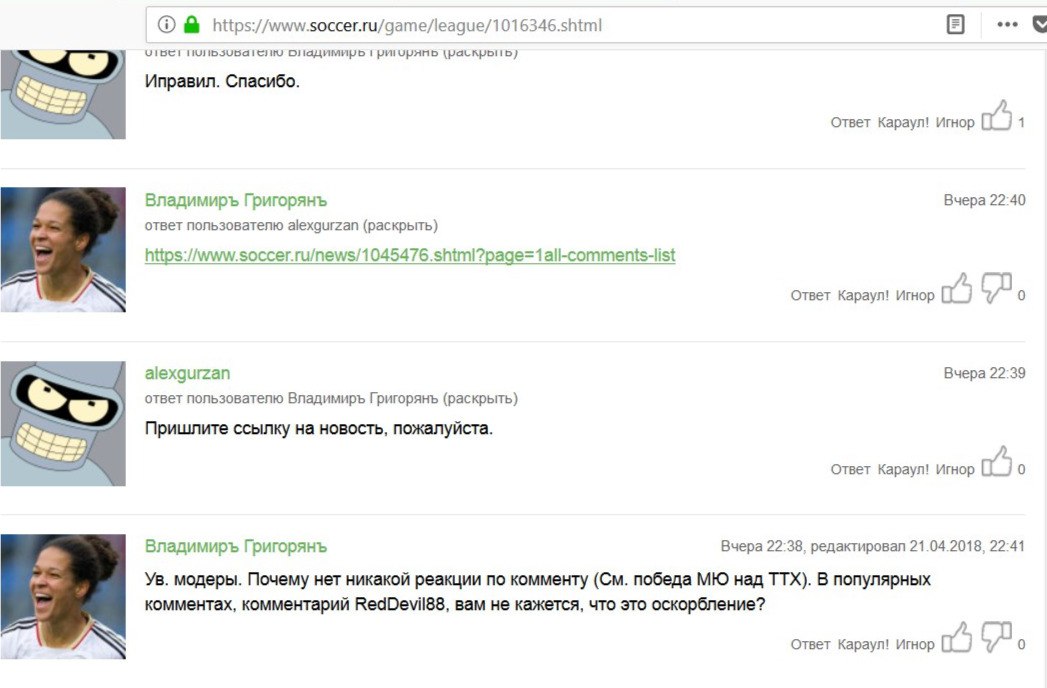Click Караул! on 'Иправил. Спасибо.' comment
Viewport: 1047px width, 688px height.
point(903,122)
